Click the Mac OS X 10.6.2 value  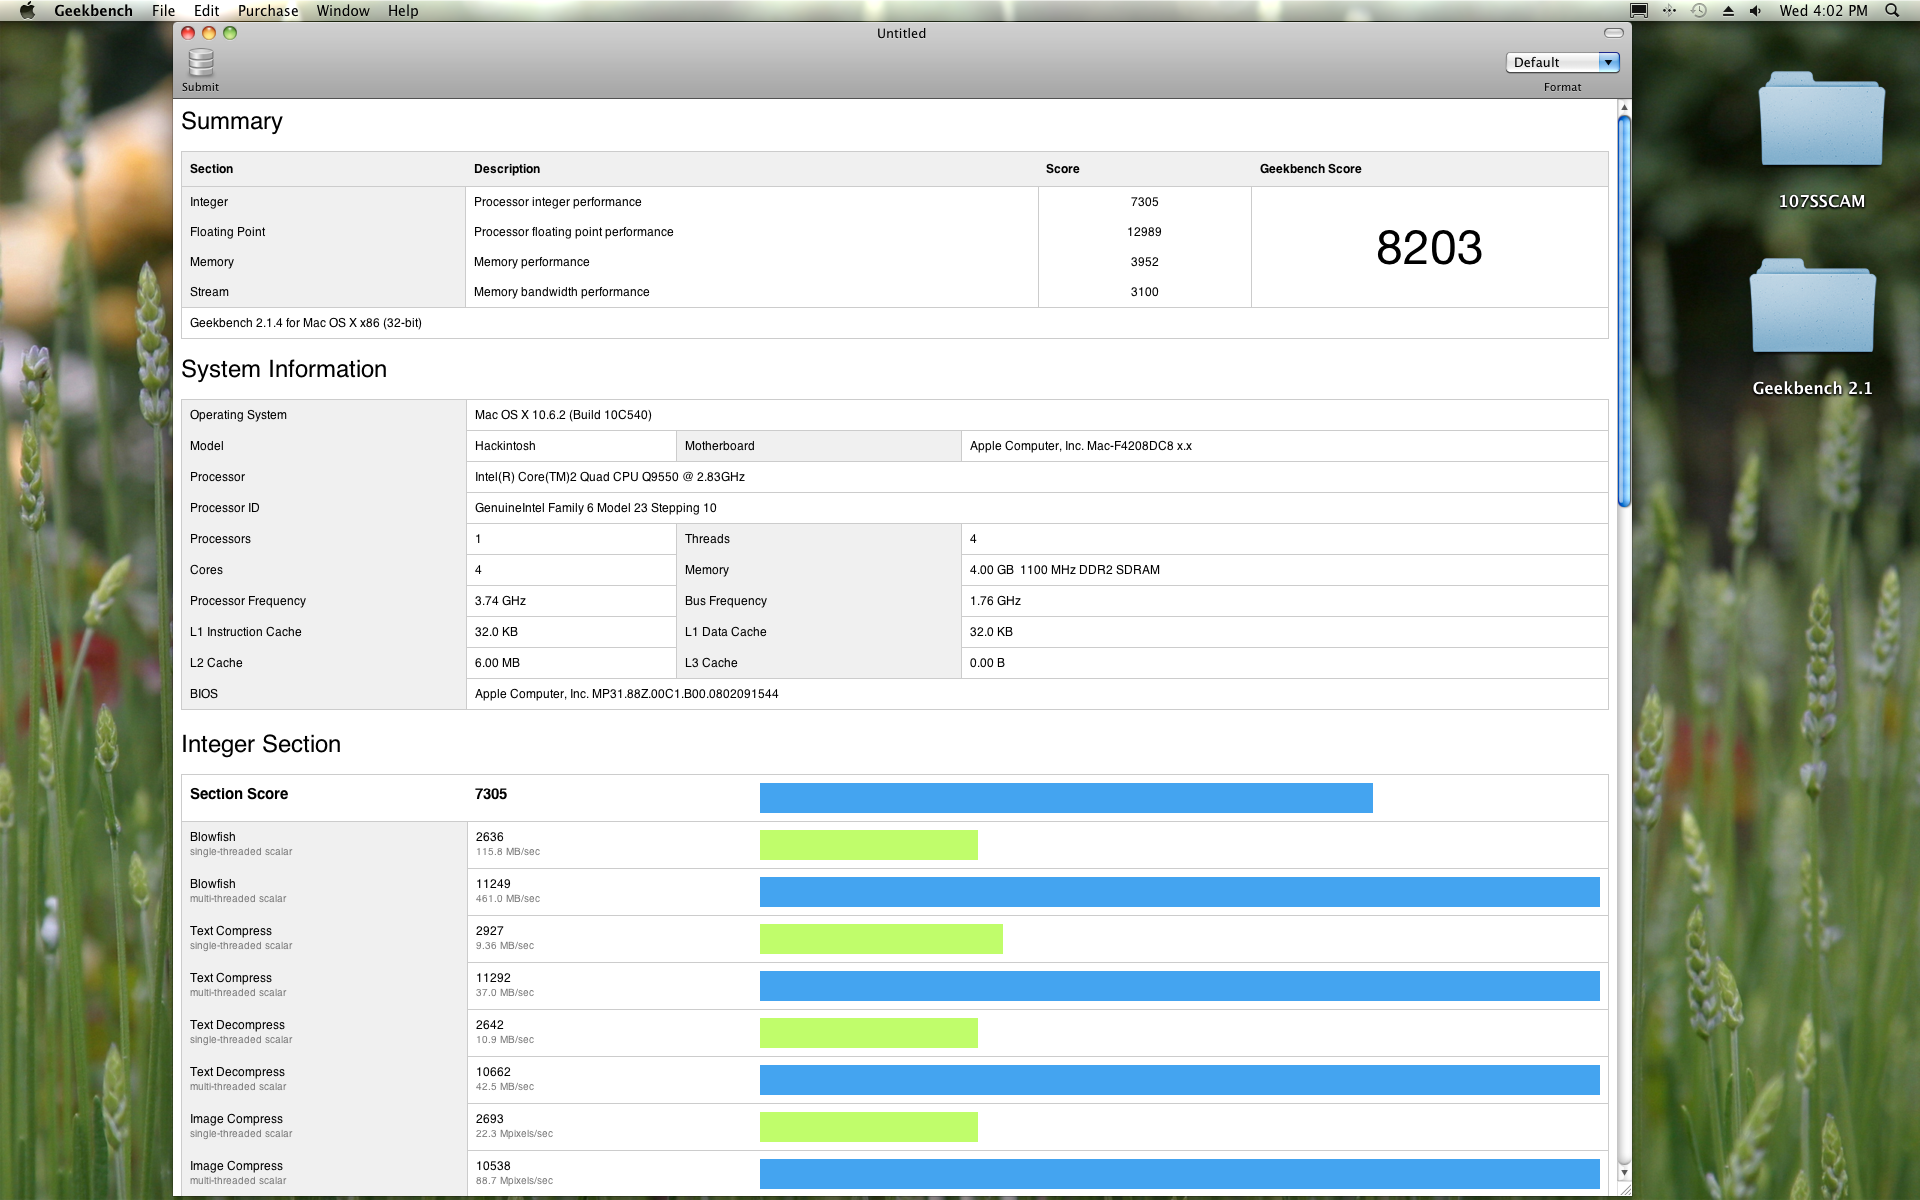point(563,415)
